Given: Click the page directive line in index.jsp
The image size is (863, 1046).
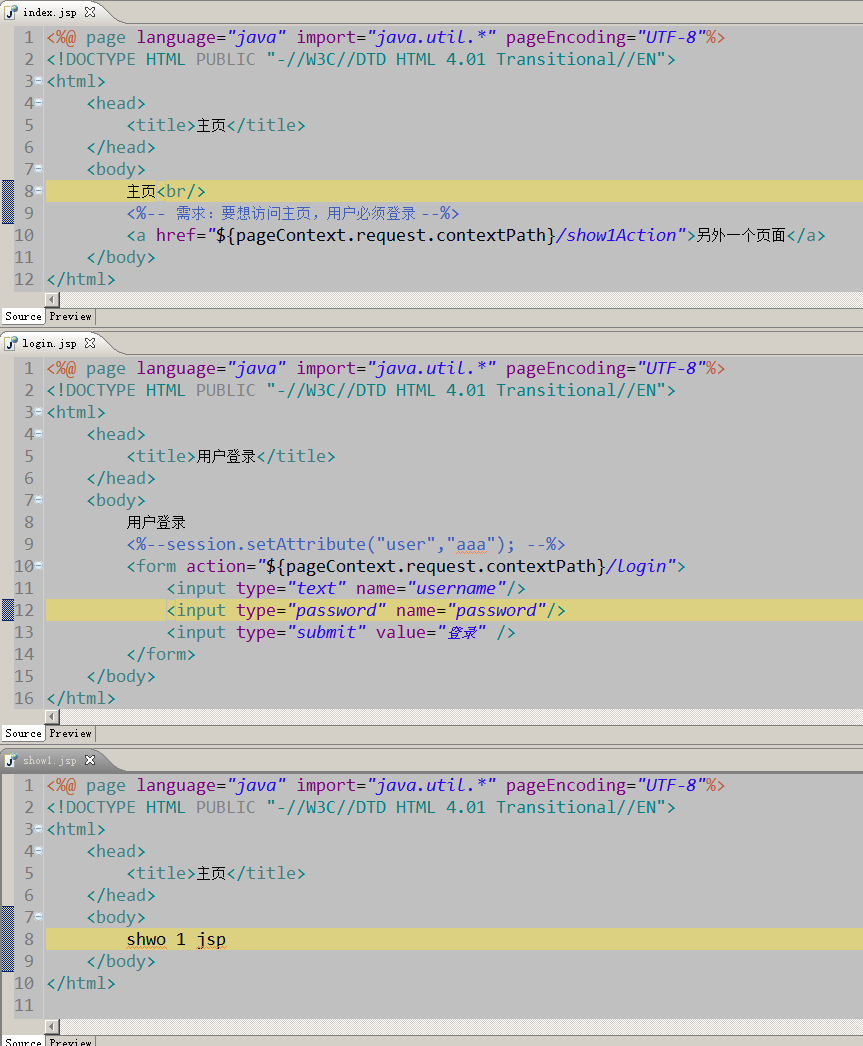Looking at the screenshot, I should [x=385, y=37].
